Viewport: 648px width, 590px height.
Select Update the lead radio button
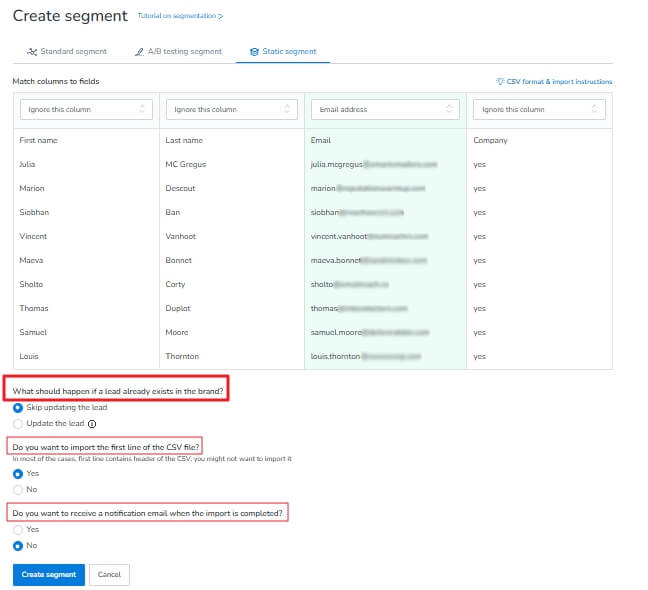point(18,424)
